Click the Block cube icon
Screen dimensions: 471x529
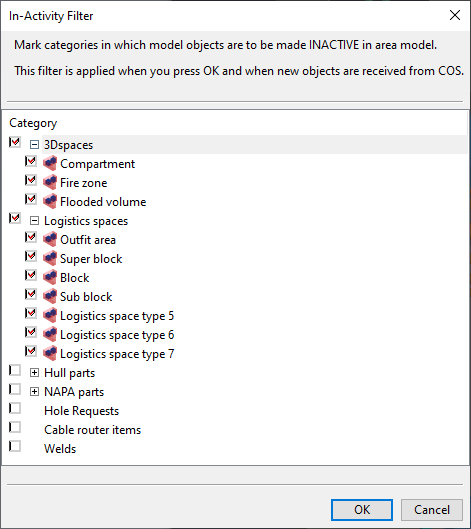tap(50, 278)
